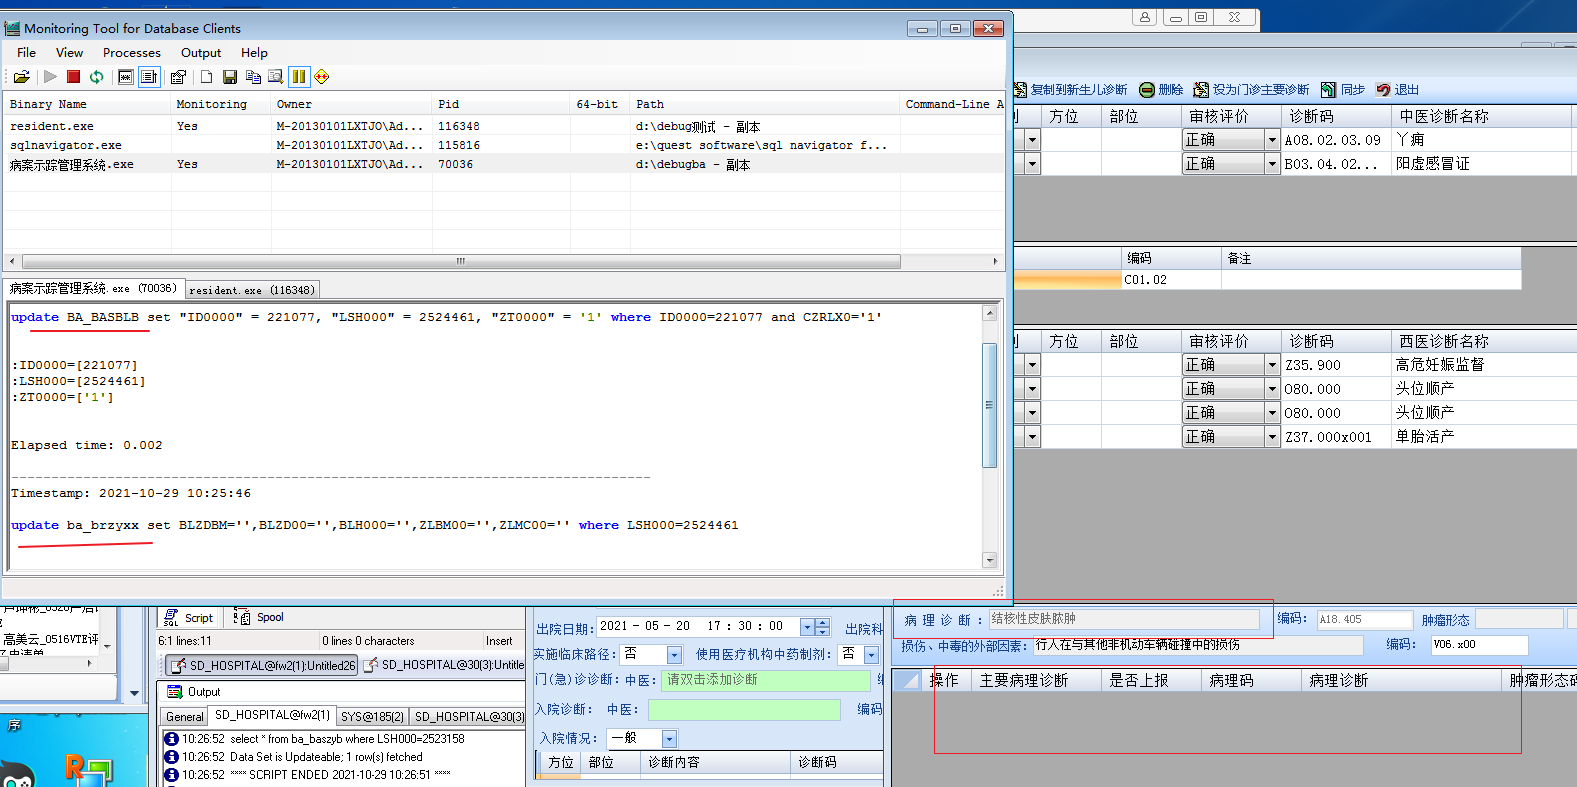
Task: Click the 同步 sync icon
Action: click(x=1328, y=90)
